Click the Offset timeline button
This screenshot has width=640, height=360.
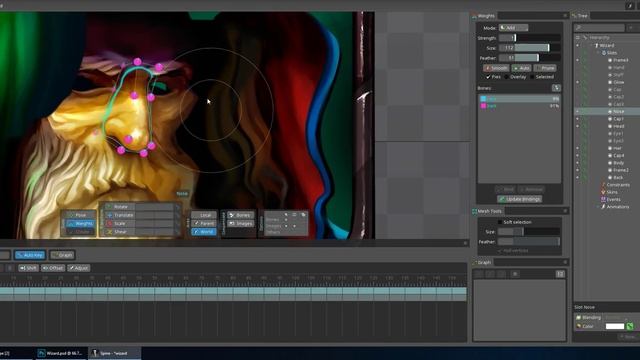point(53,268)
